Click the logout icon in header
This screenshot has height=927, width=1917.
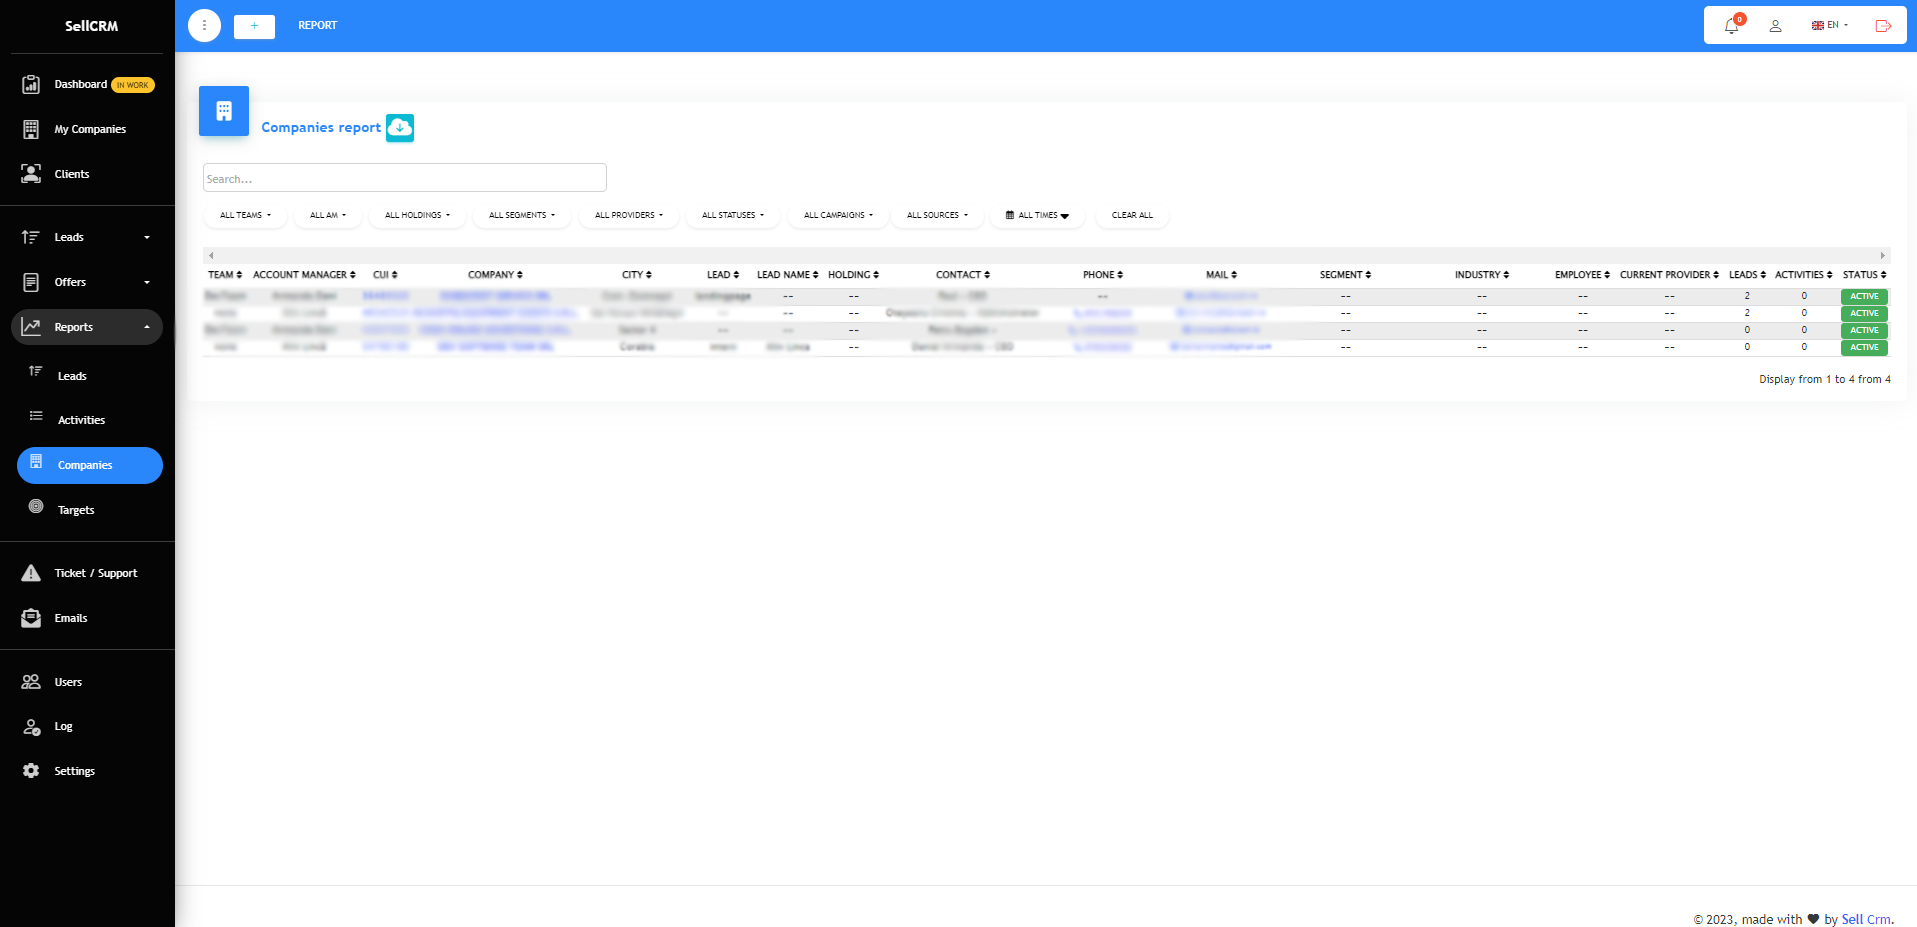[1883, 26]
